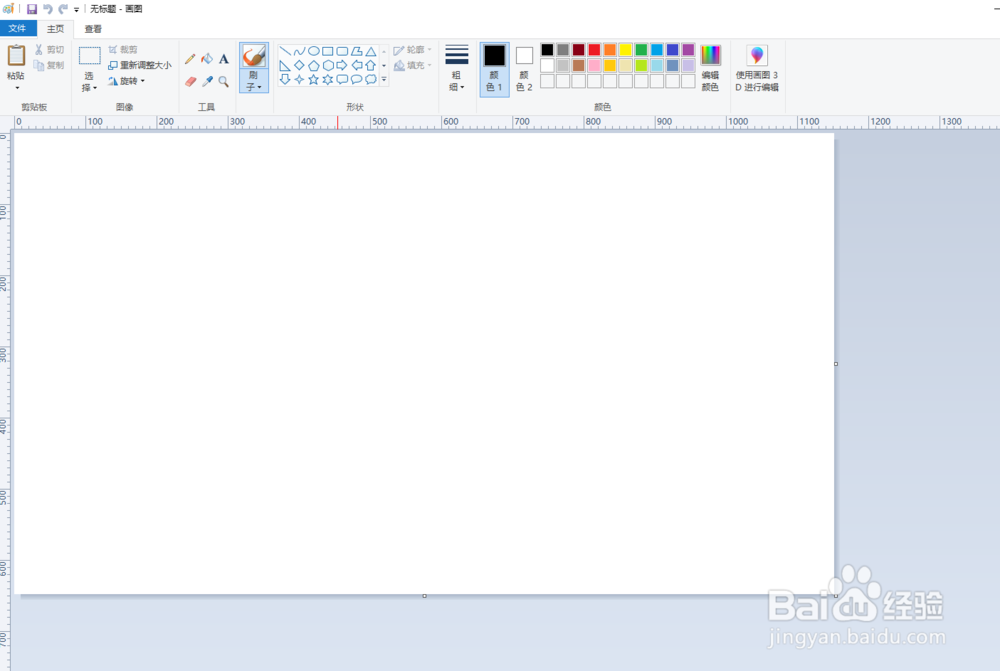Pick the Four-point star shape
1000x671 pixels.
[x=299, y=80]
